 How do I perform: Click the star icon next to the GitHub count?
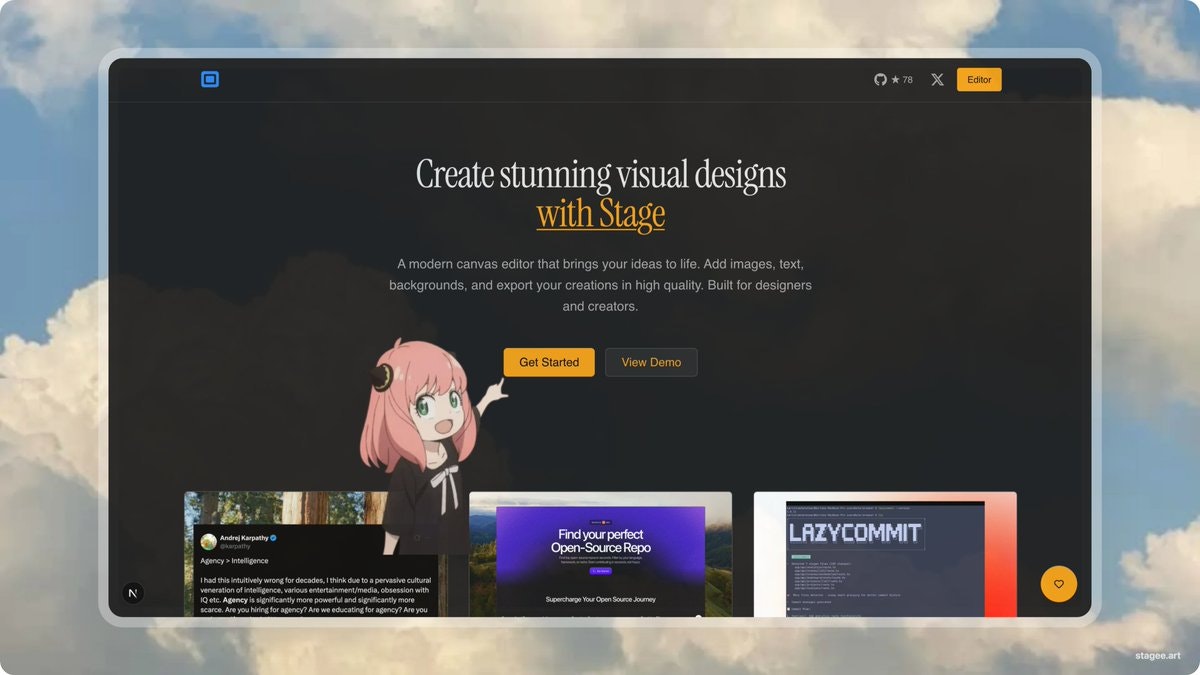pos(894,79)
